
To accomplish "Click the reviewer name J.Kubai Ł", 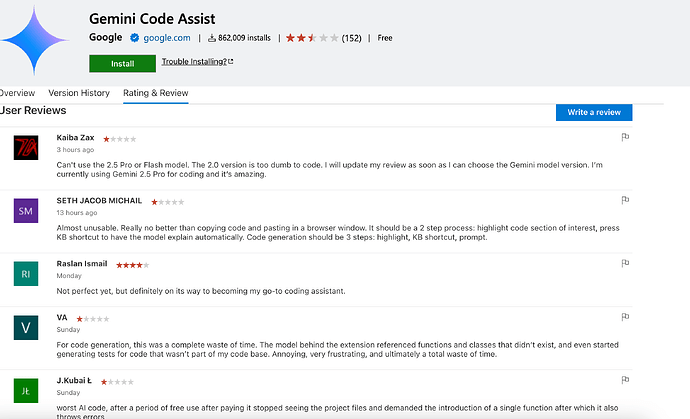I will point(74,380).
